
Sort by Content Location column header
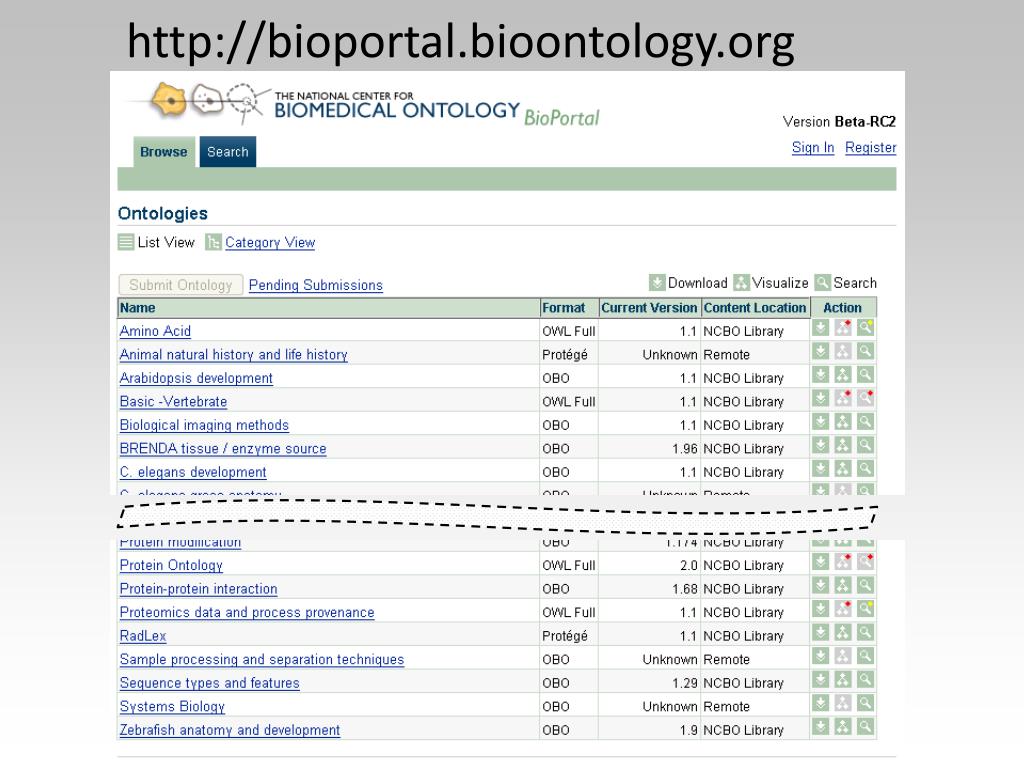[x=755, y=308]
